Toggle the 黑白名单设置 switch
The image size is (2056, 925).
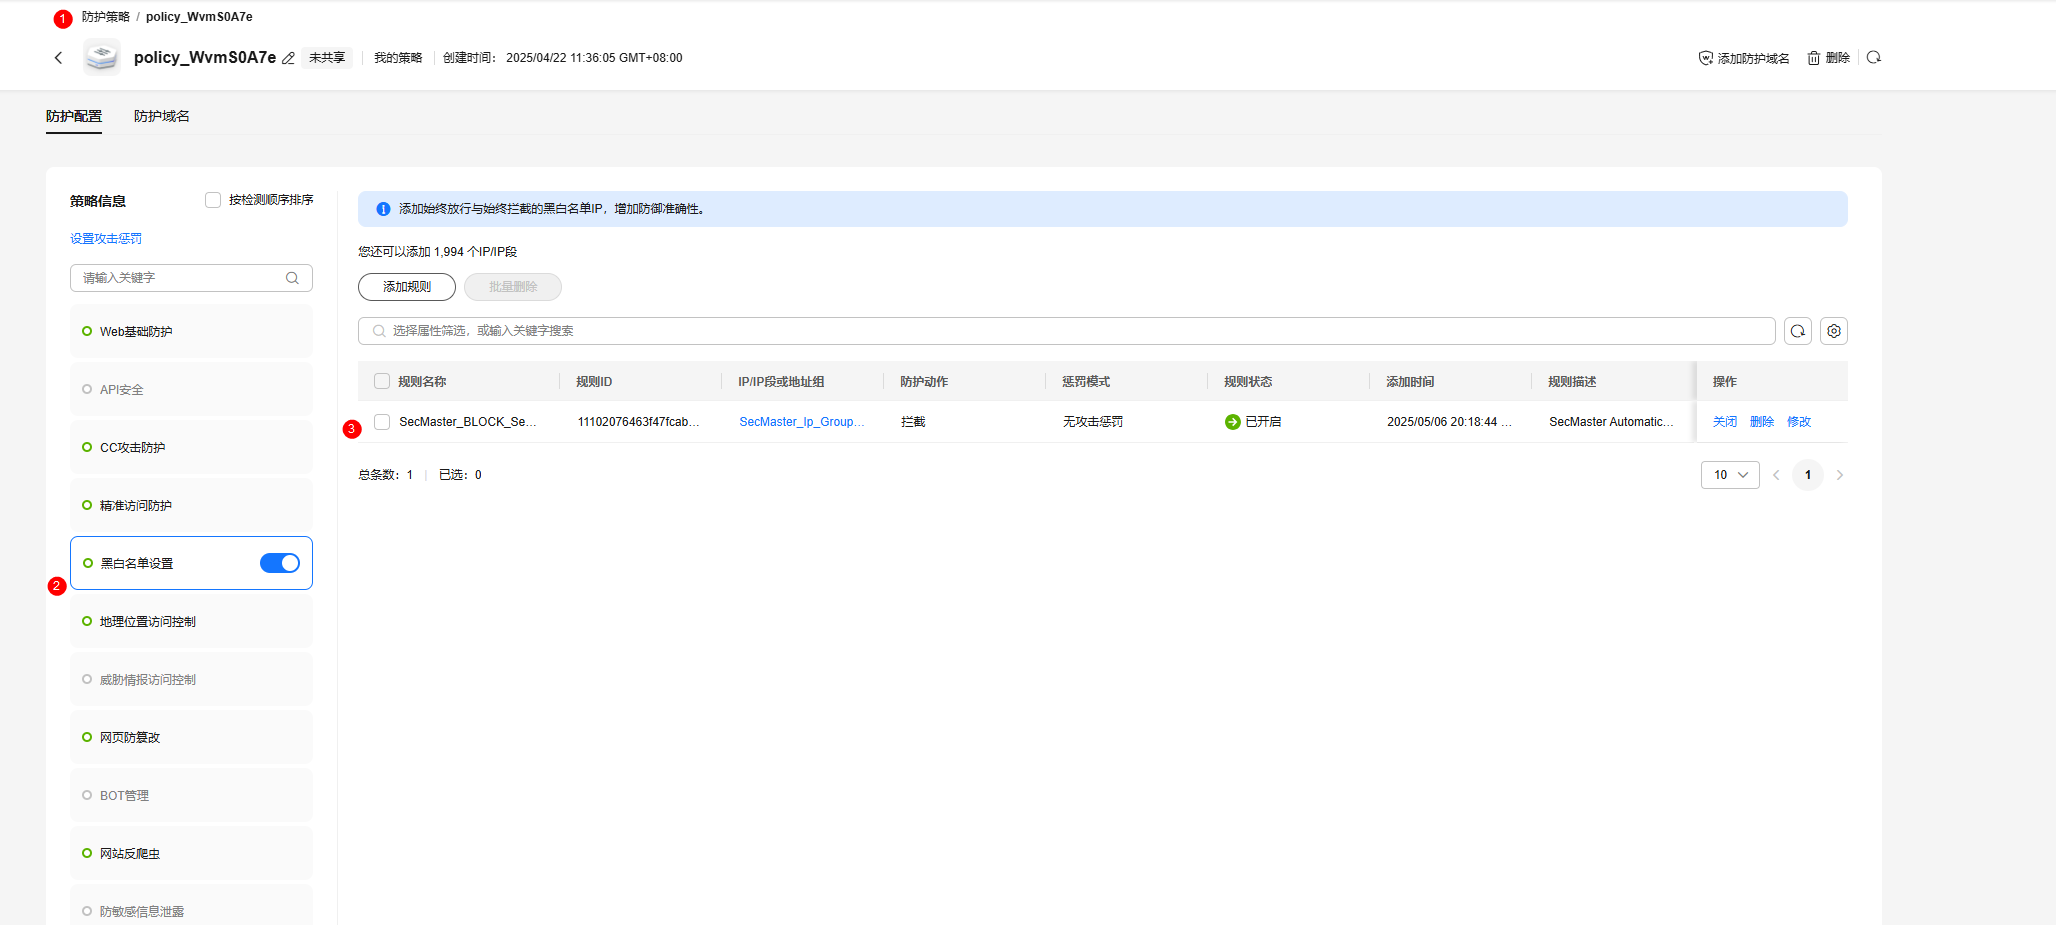280,563
